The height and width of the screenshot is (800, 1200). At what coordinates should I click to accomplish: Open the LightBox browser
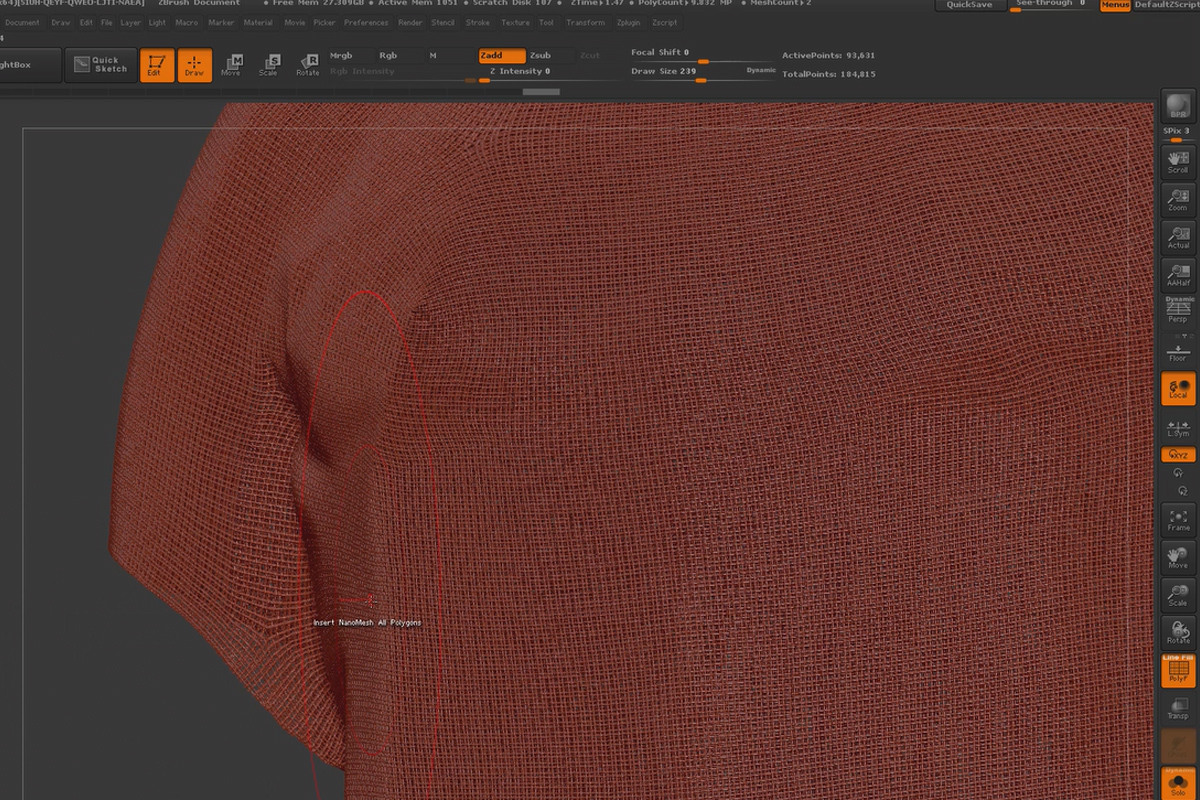click(x=30, y=65)
